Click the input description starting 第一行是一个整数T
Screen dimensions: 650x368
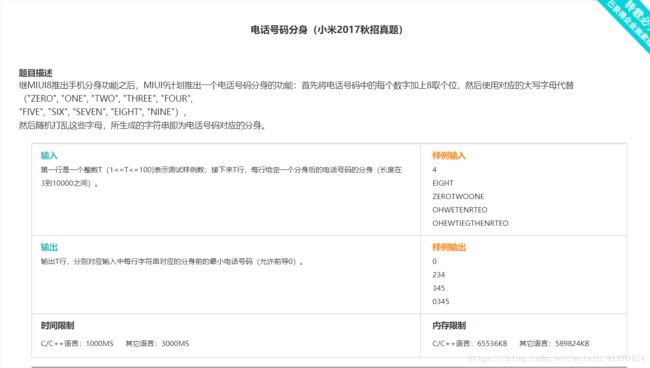[x=221, y=169]
